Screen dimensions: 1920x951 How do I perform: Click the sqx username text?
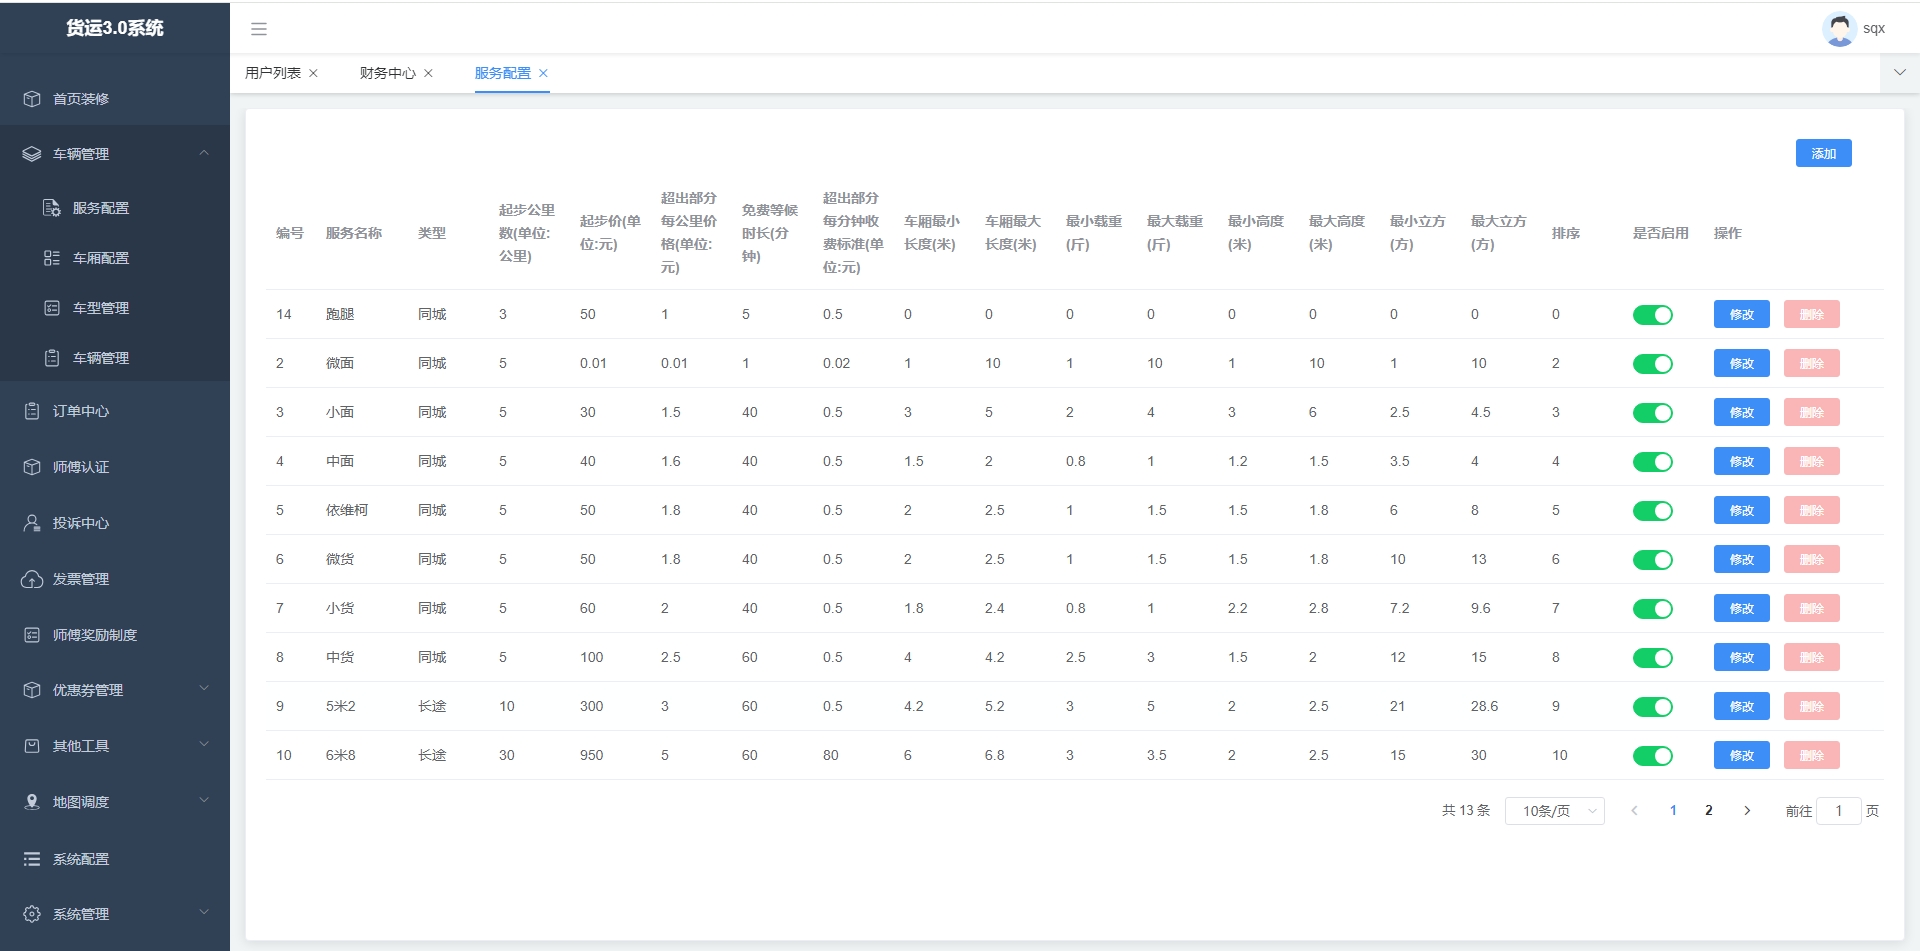click(x=1874, y=29)
